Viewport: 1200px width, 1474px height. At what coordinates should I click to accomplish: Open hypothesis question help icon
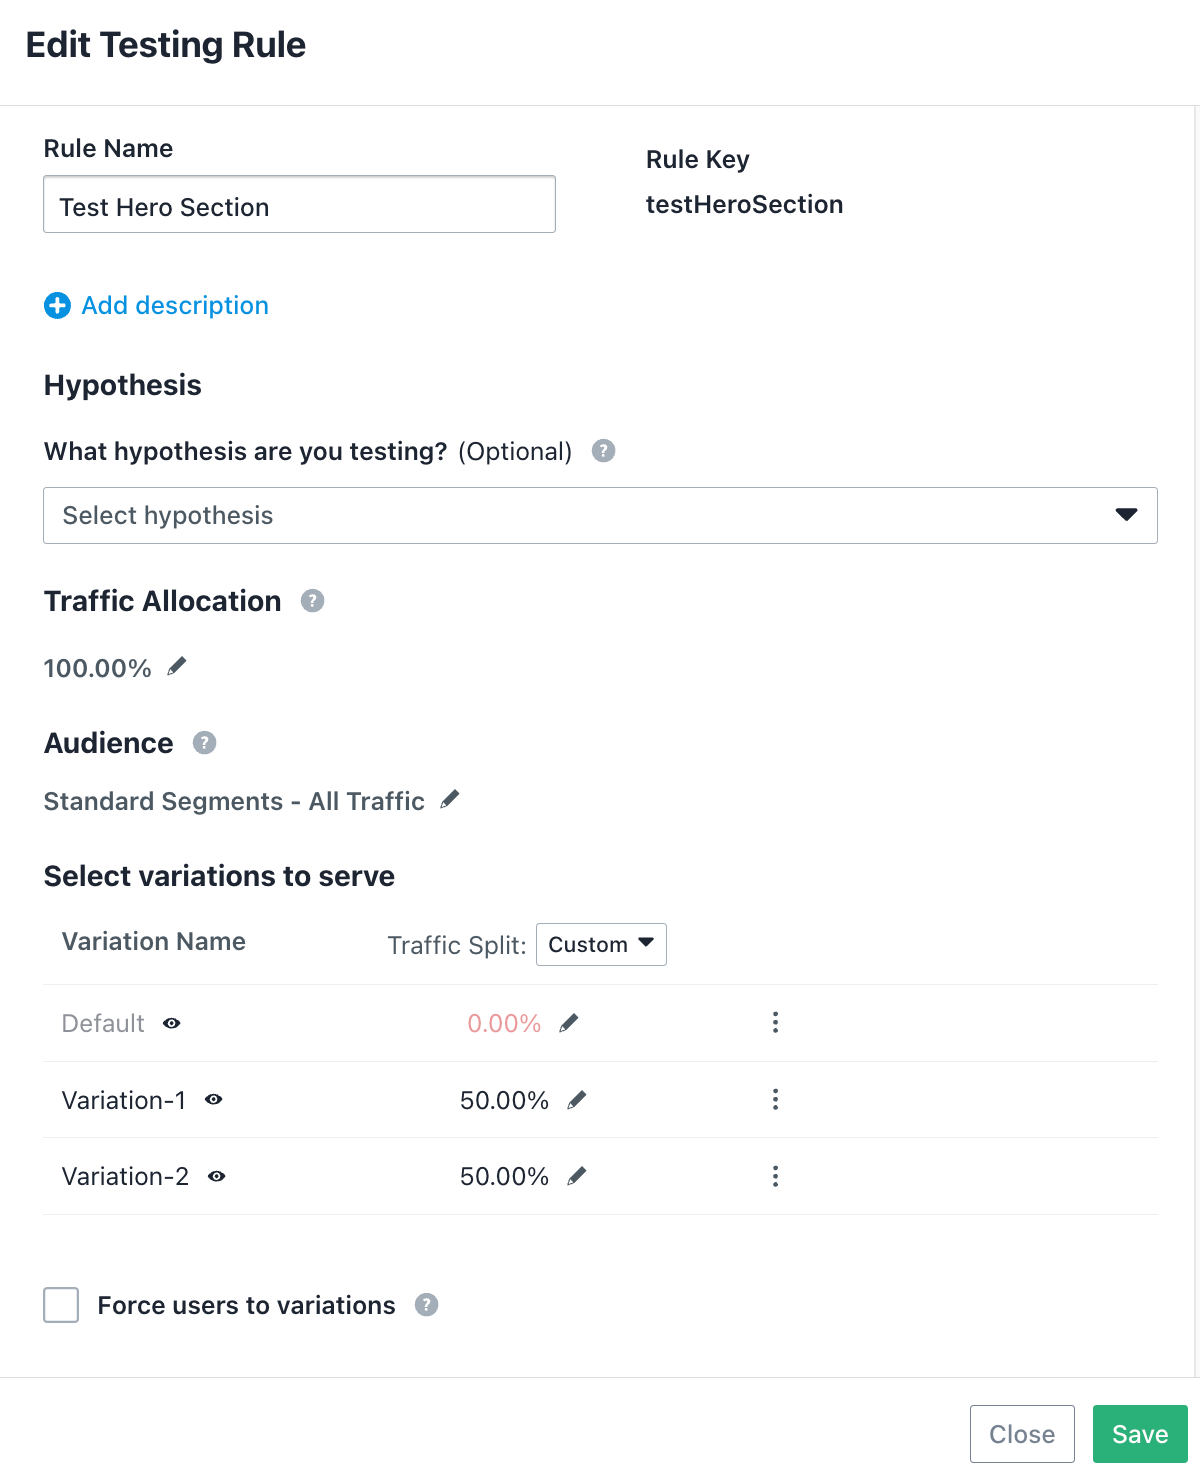(604, 451)
